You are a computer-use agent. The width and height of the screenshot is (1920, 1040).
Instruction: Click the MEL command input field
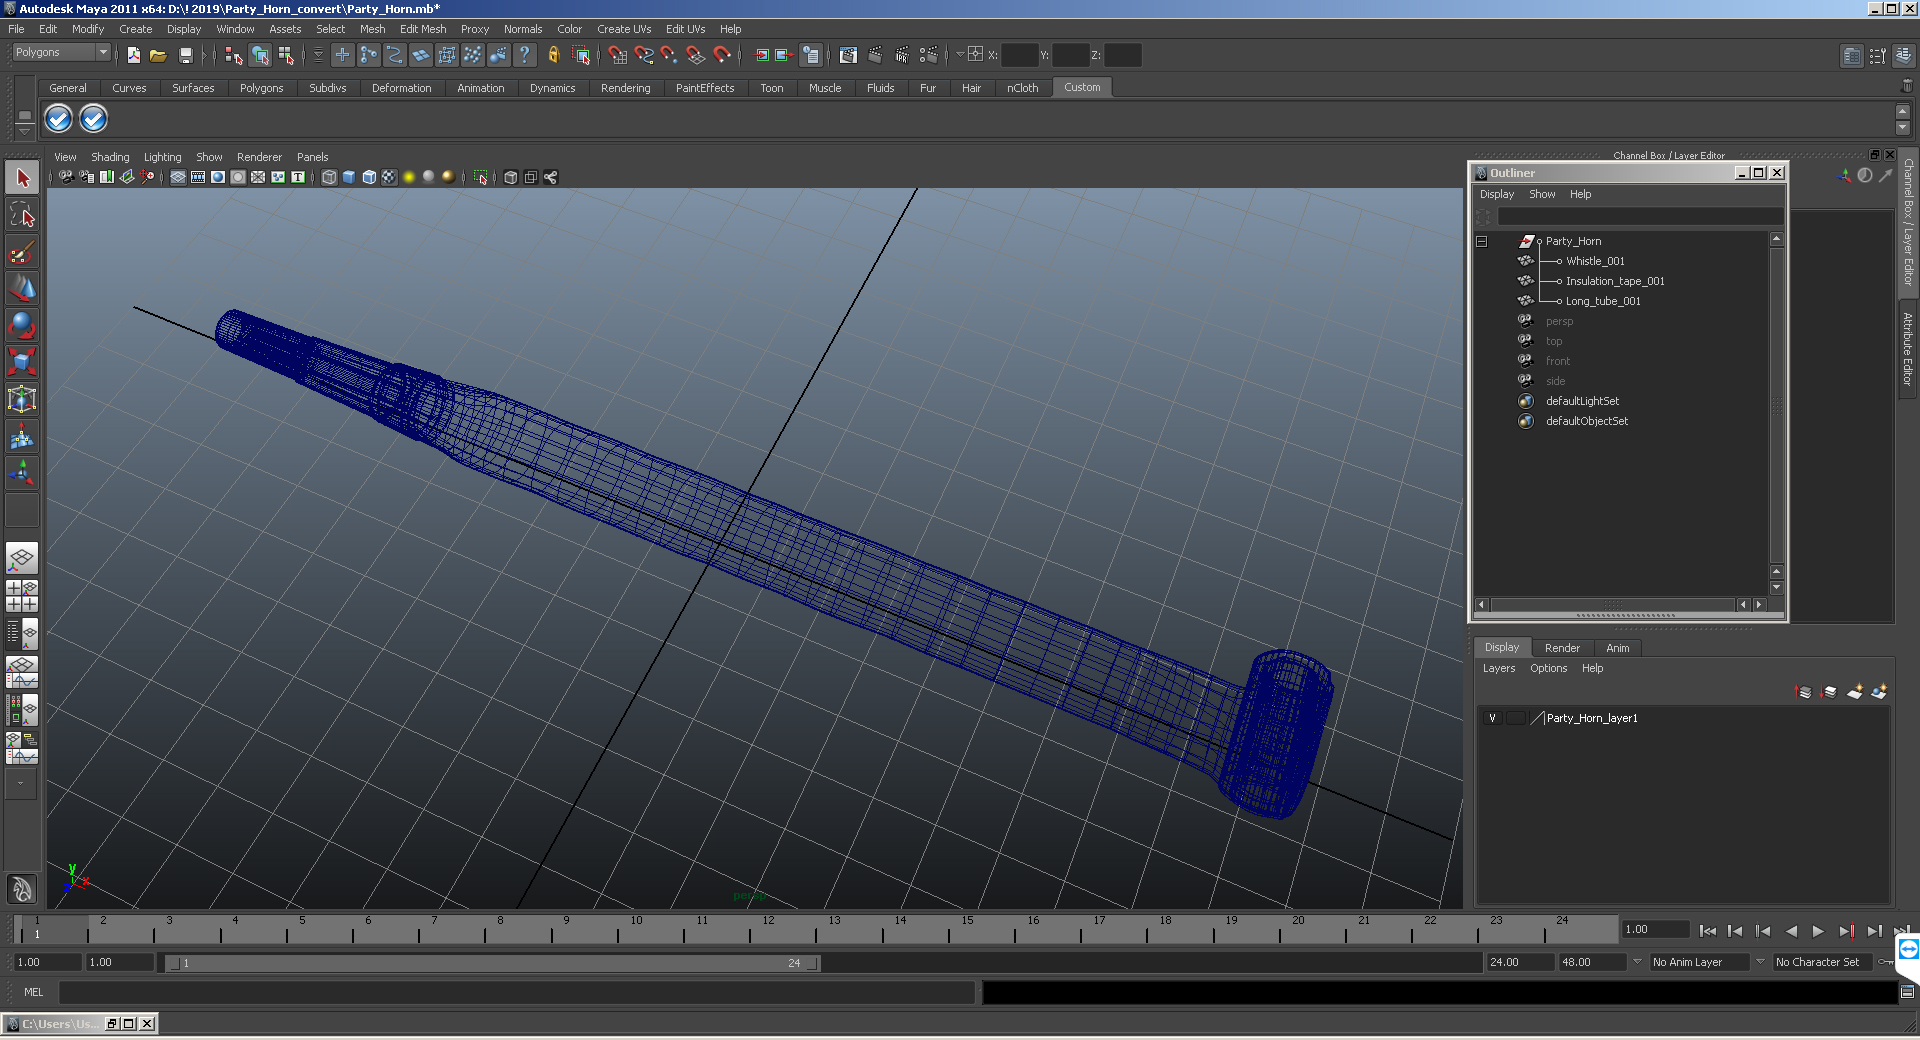click(x=516, y=992)
